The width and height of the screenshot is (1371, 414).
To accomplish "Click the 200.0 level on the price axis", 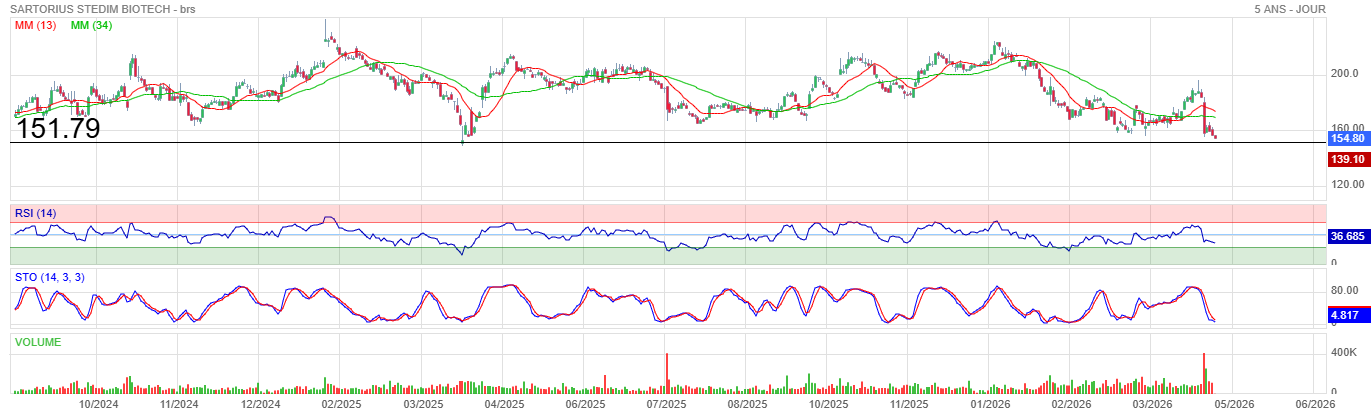I will 1344,75.
